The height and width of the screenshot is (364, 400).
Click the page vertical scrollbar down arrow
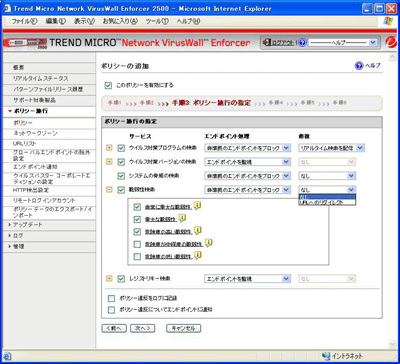pos(392,344)
